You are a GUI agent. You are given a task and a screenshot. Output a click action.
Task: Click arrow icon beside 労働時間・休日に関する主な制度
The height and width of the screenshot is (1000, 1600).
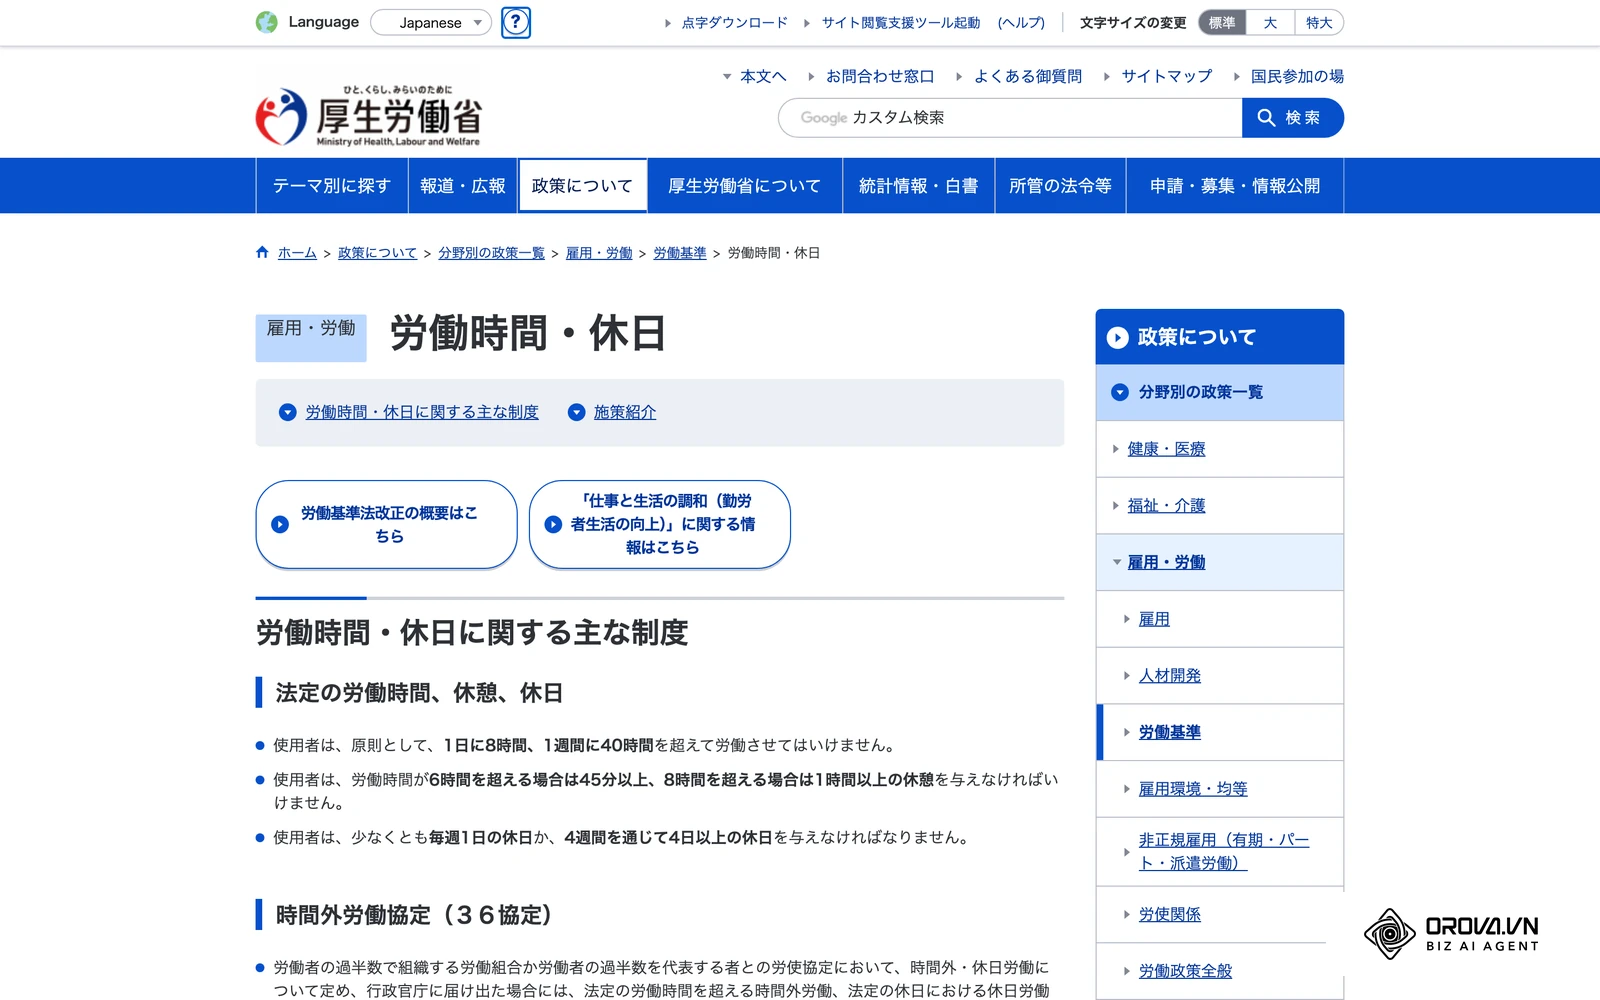point(288,412)
